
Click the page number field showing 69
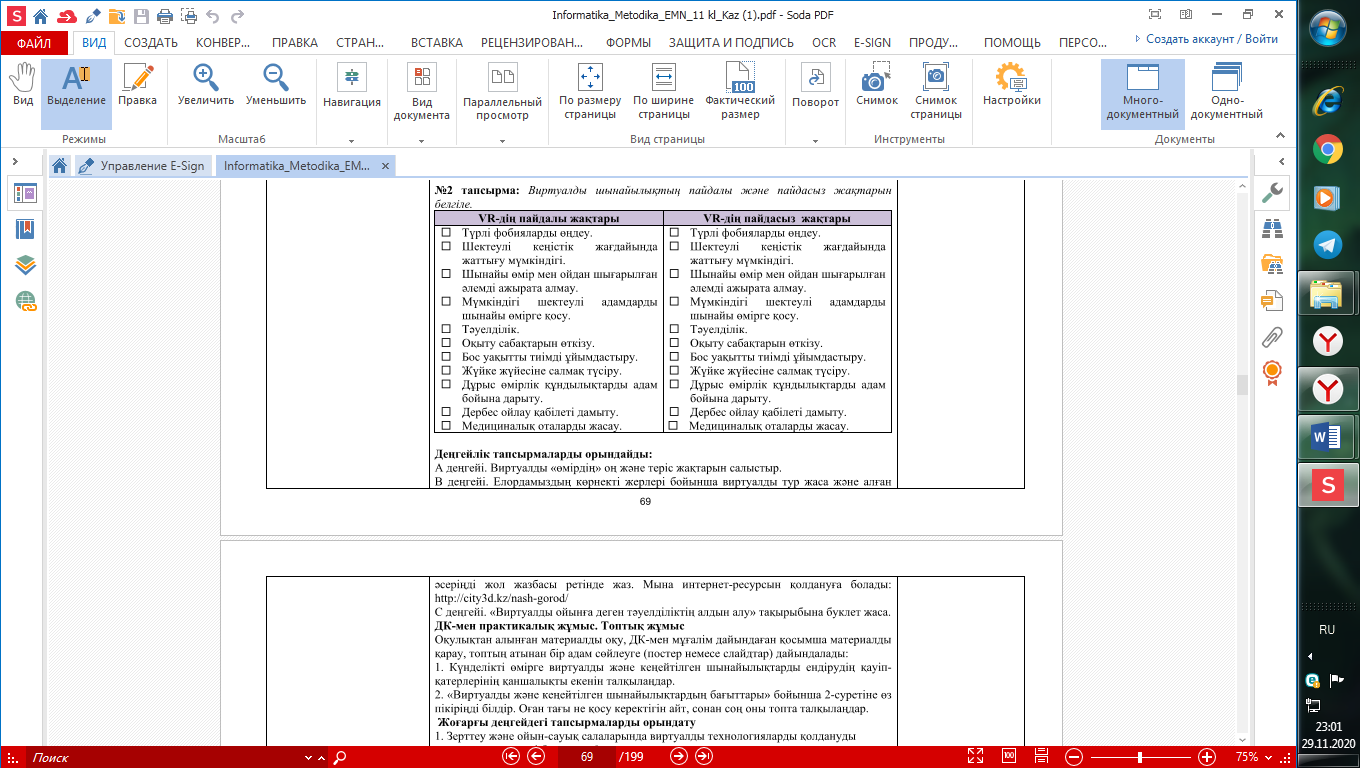[x=587, y=757]
